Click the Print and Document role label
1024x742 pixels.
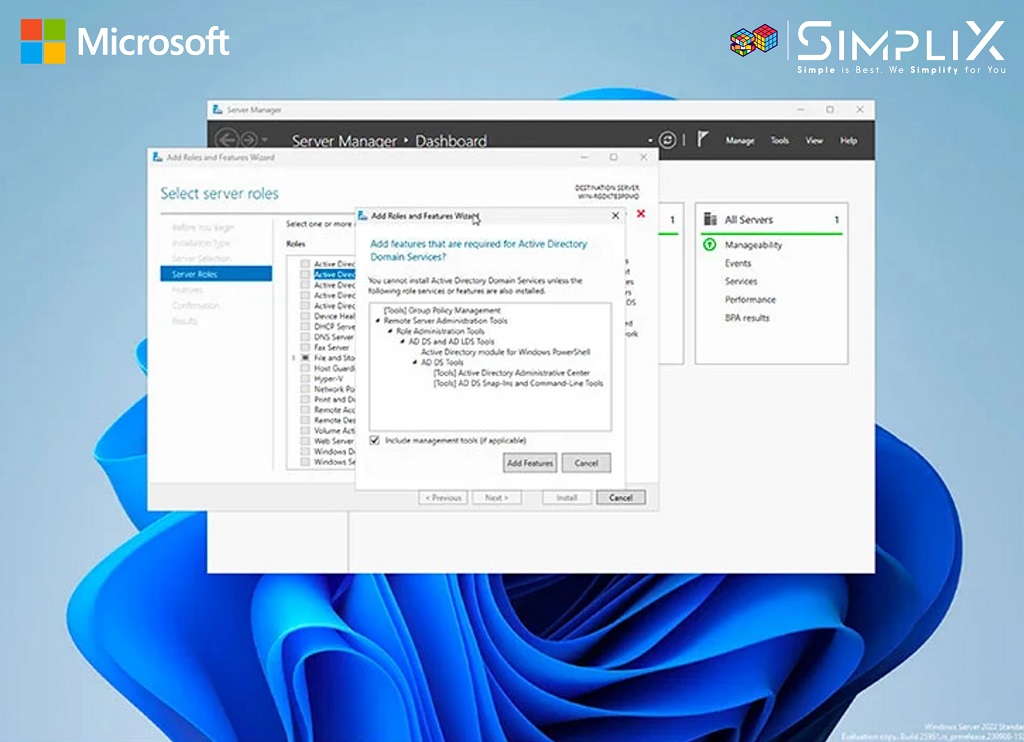pos(334,399)
